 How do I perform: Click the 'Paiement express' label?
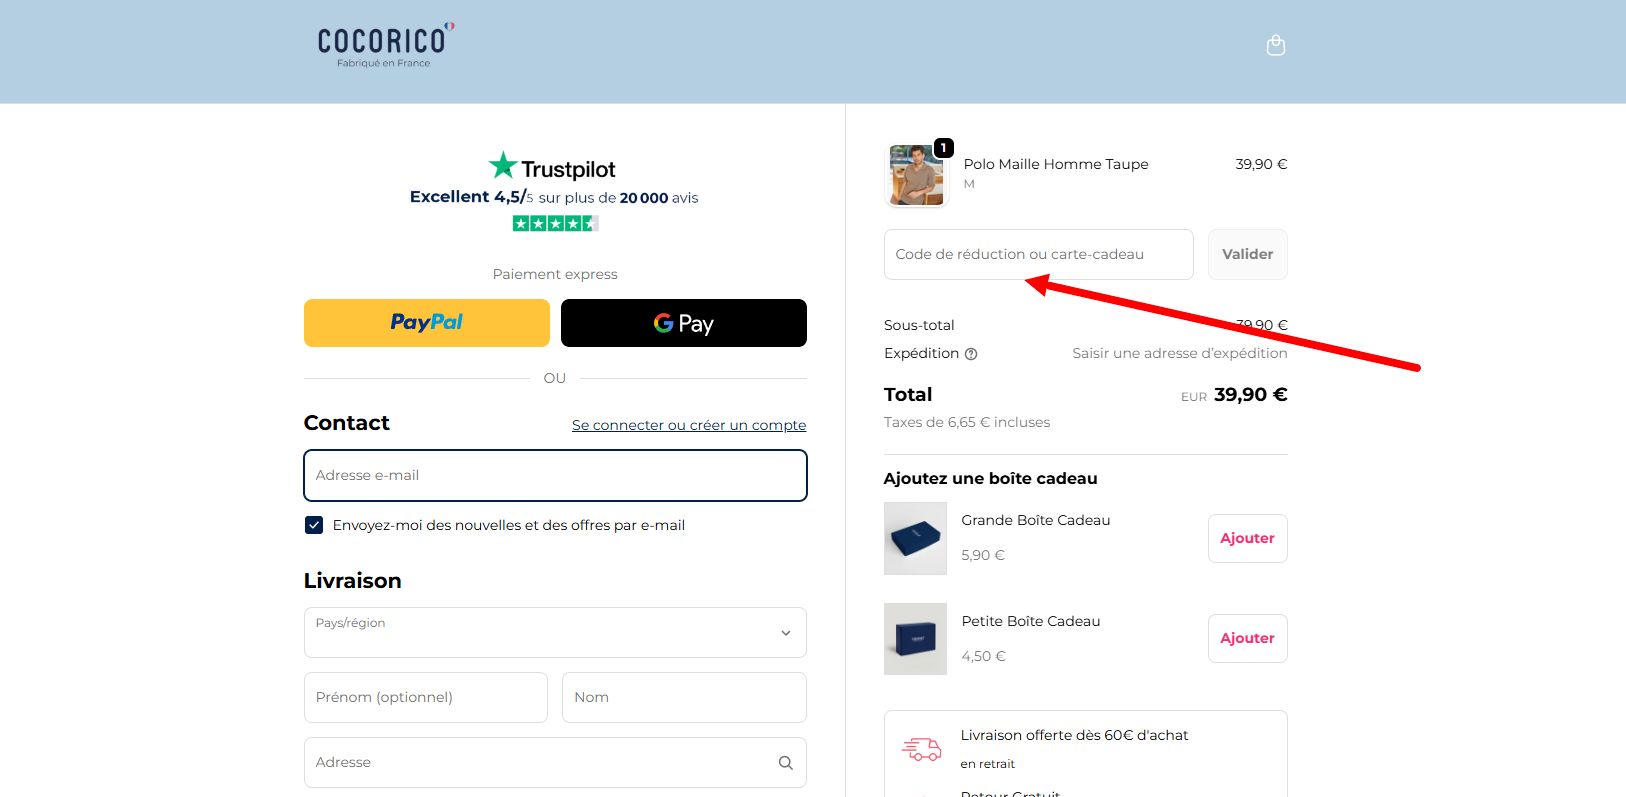555,274
